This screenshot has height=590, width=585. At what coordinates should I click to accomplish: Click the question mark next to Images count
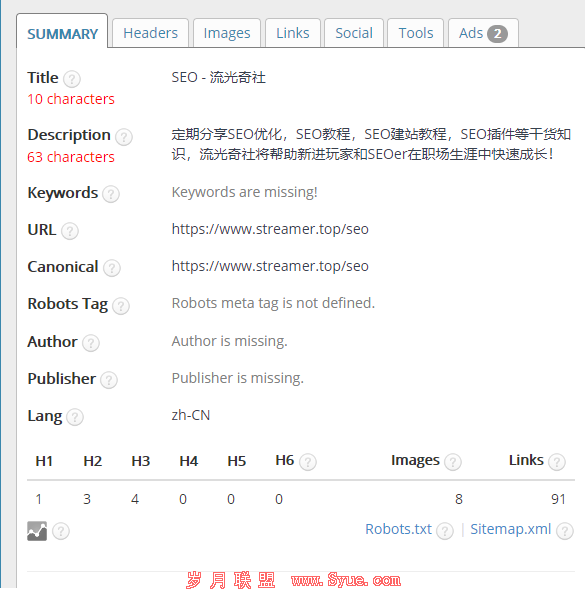tap(453, 462)
